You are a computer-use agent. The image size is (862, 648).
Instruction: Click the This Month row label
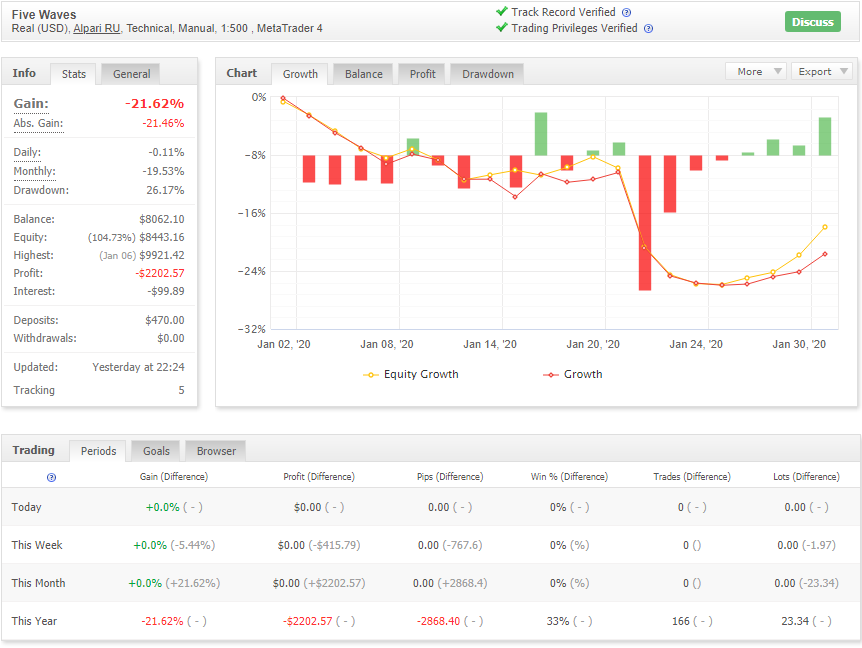click(38, 583)
